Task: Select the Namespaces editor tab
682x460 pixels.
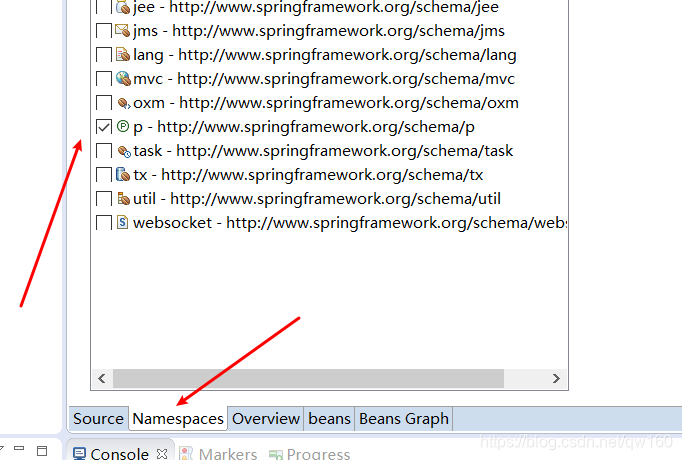Action: point(178,419)
